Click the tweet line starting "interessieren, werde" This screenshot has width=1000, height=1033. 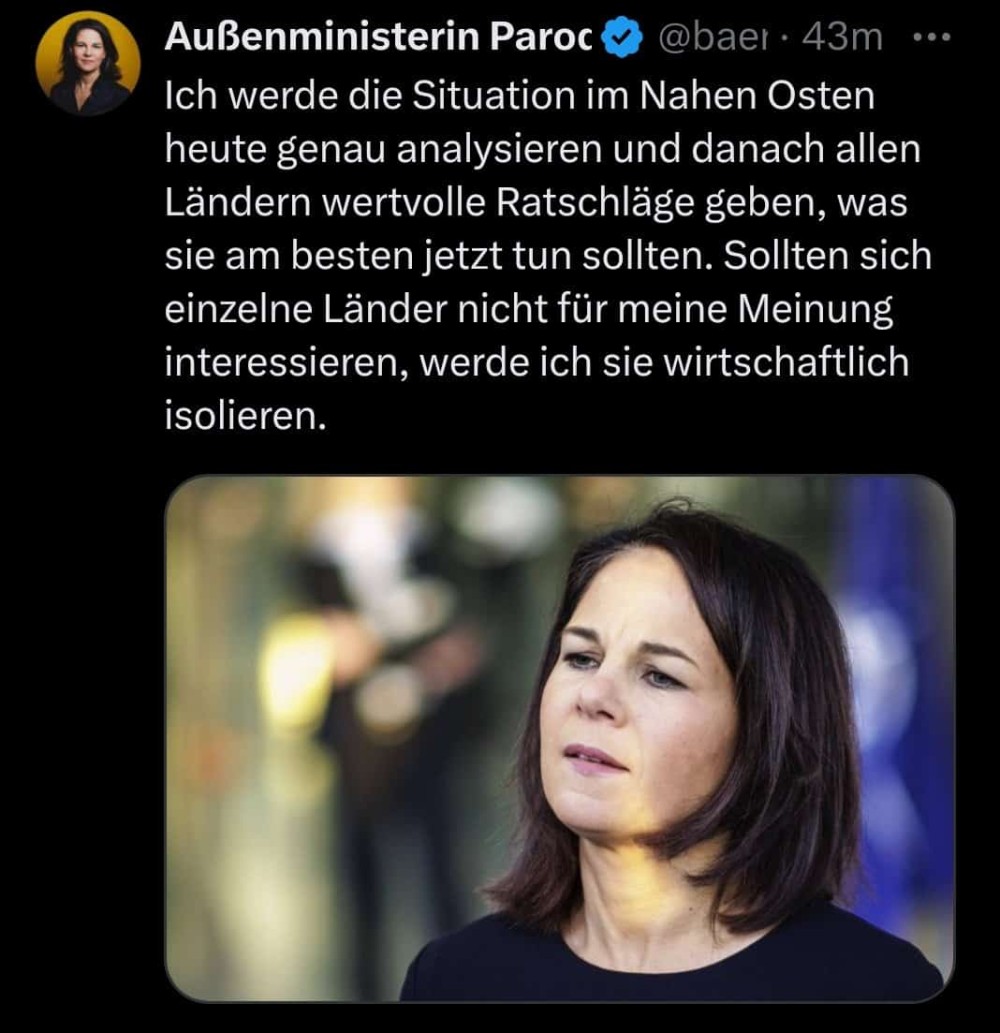click(536, 362)
